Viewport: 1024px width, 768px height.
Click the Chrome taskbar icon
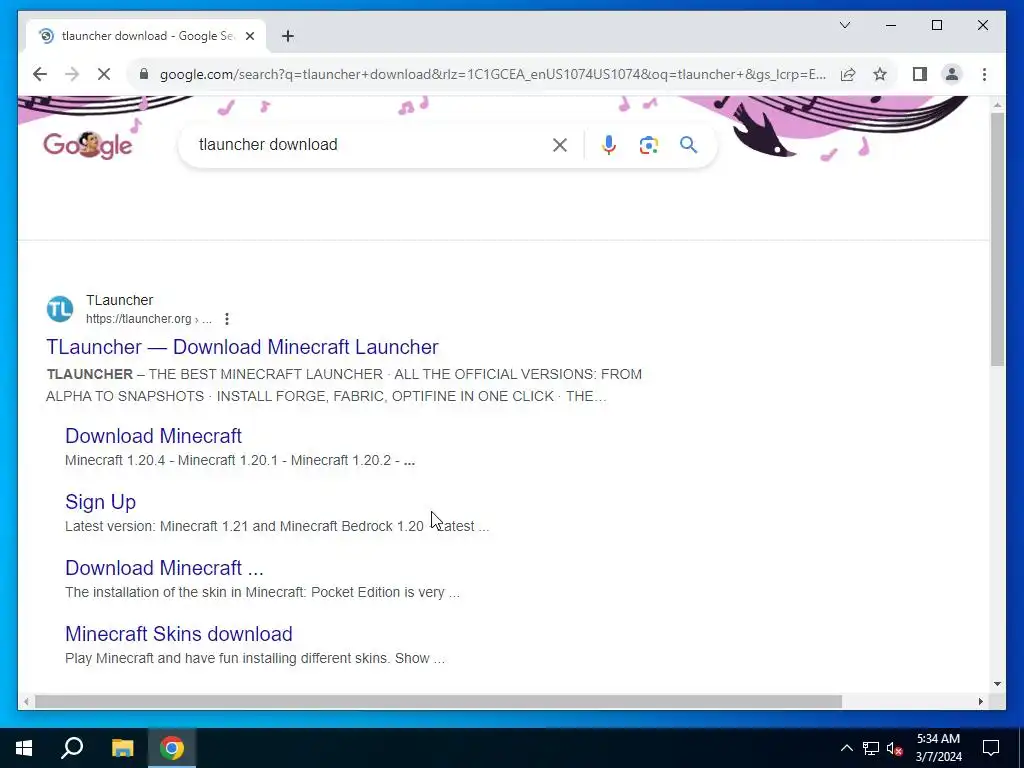click(x=172, y=748)
